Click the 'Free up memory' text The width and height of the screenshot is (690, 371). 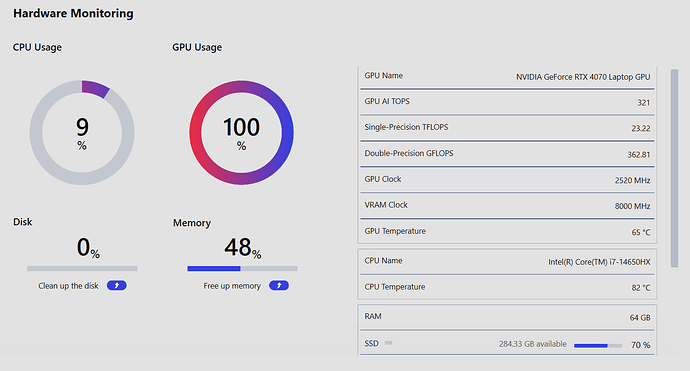point(232,286)
